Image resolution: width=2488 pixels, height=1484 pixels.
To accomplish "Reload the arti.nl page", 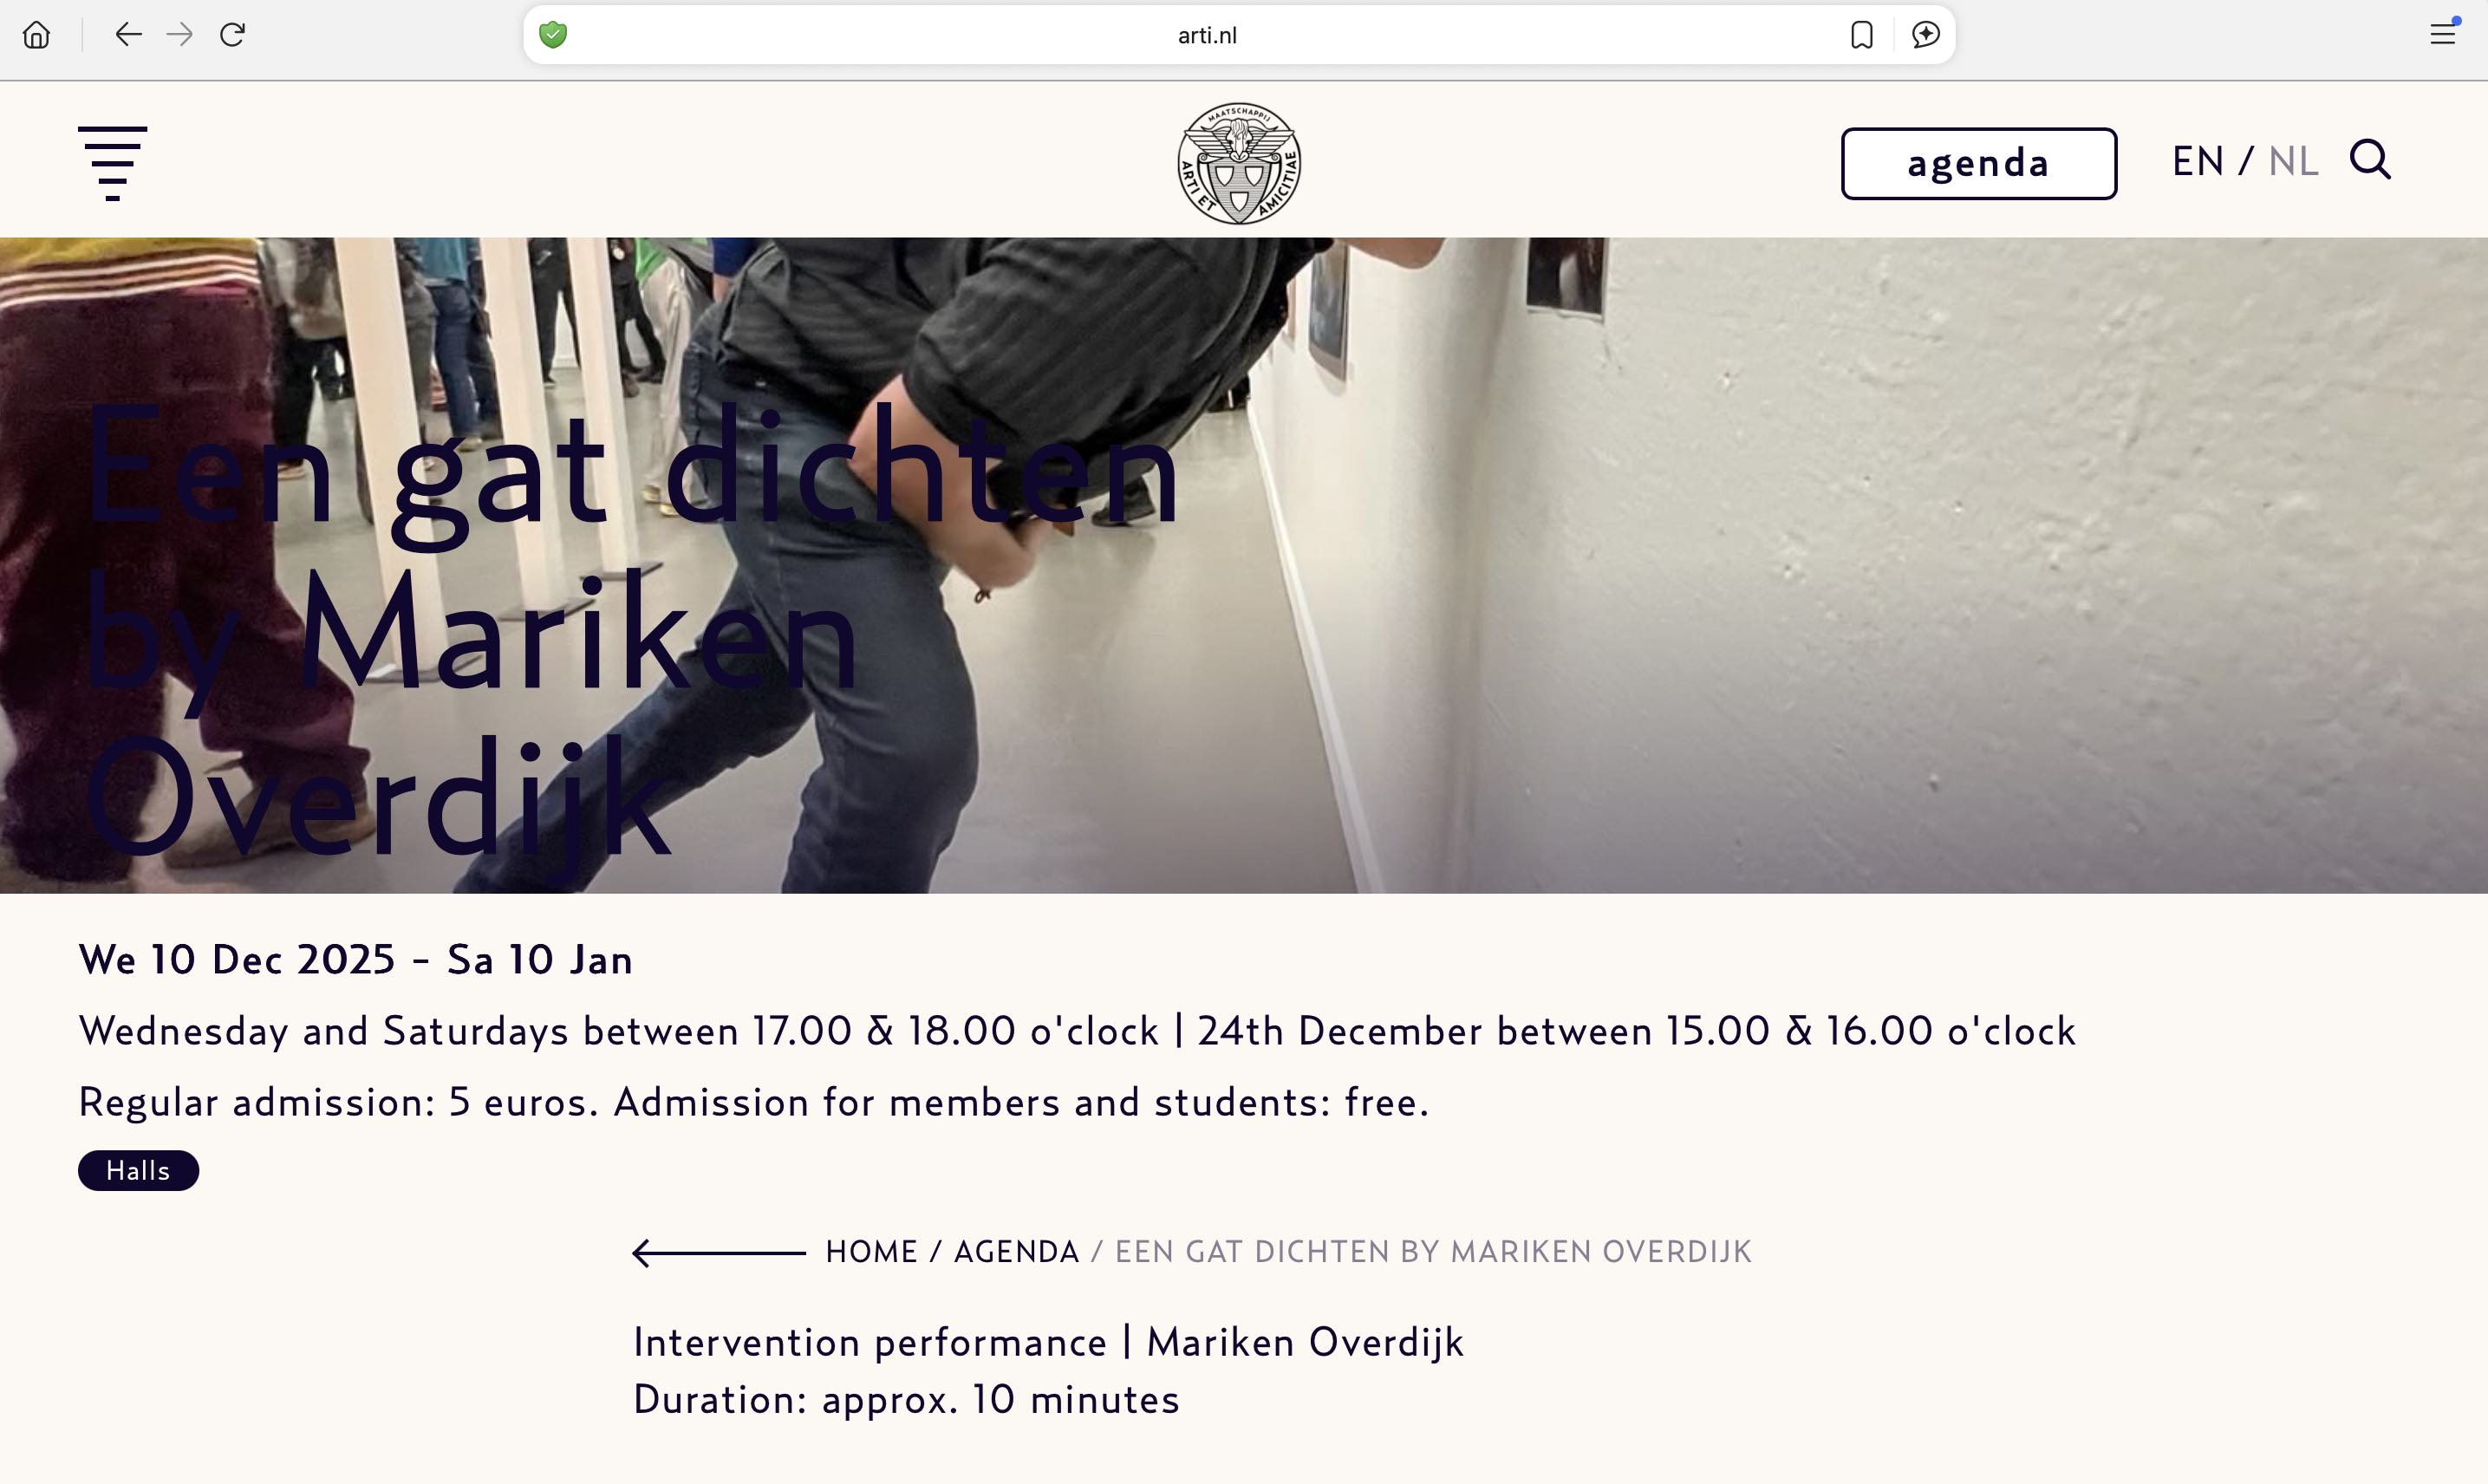I will pos(233,35).
